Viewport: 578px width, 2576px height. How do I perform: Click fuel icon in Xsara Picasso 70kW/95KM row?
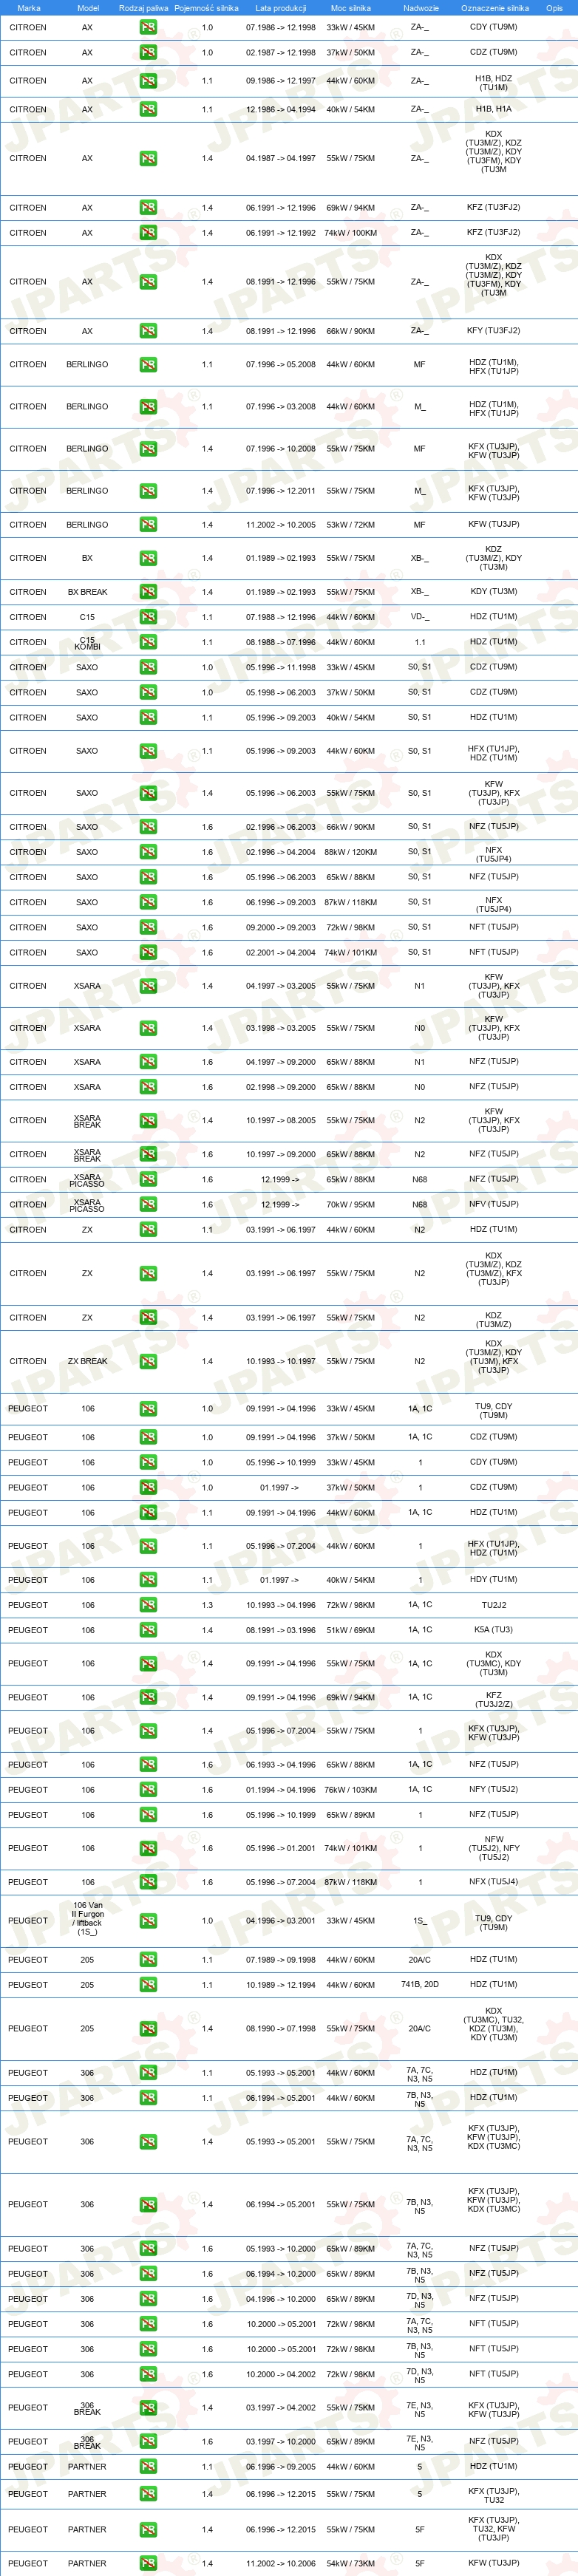point(148,1205)
